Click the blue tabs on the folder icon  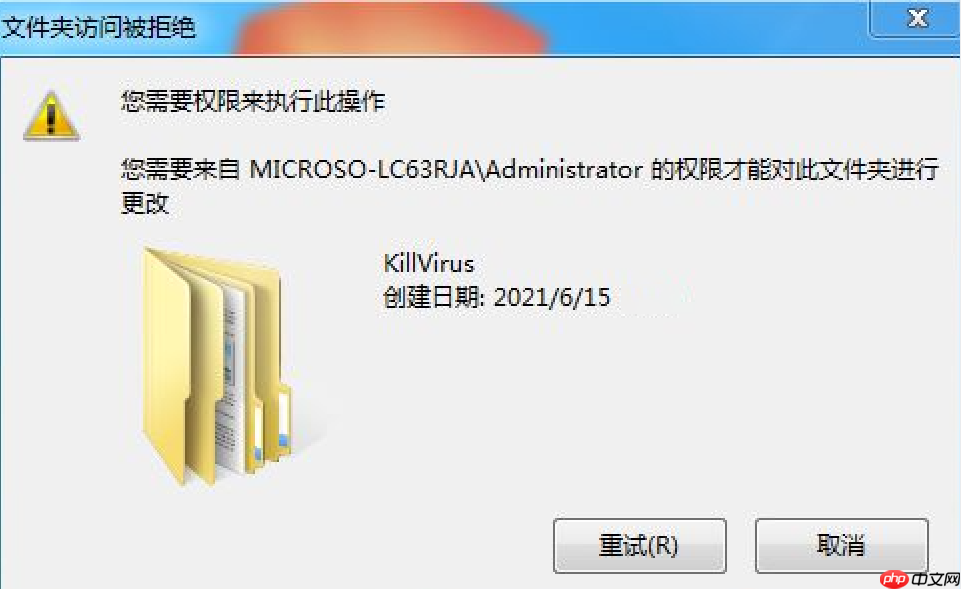[x=271, y=447]
